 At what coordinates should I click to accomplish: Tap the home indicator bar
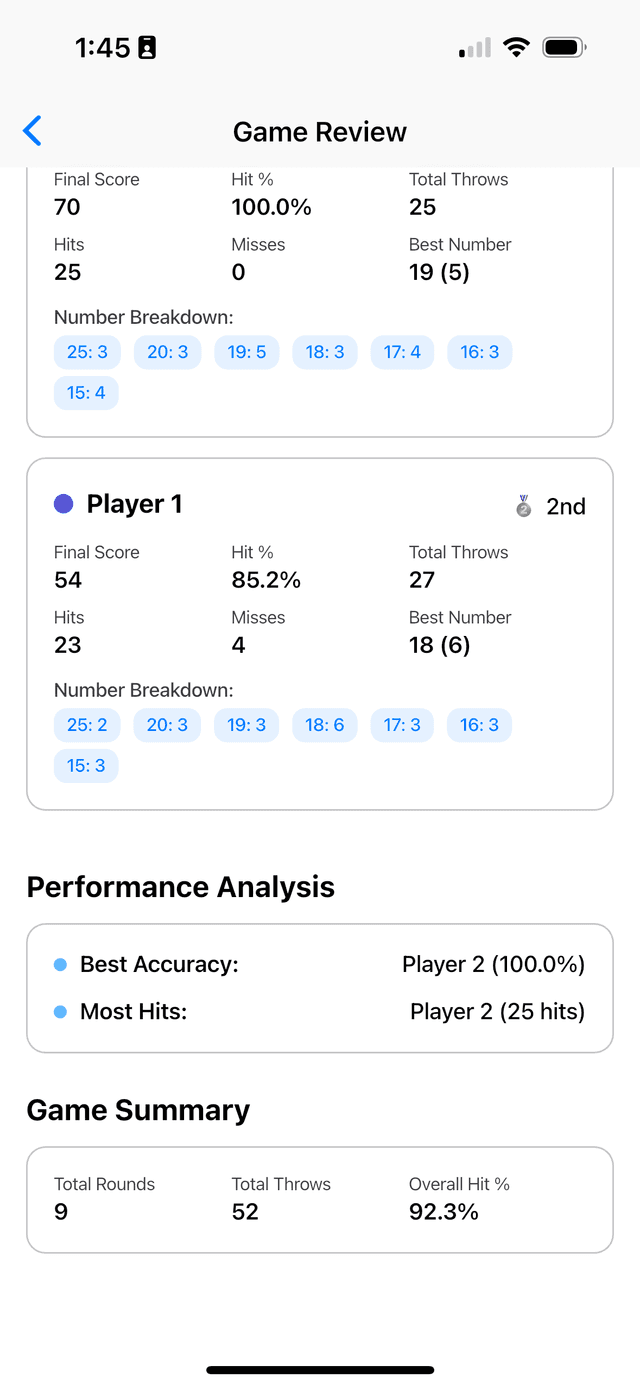point(320,1369)
